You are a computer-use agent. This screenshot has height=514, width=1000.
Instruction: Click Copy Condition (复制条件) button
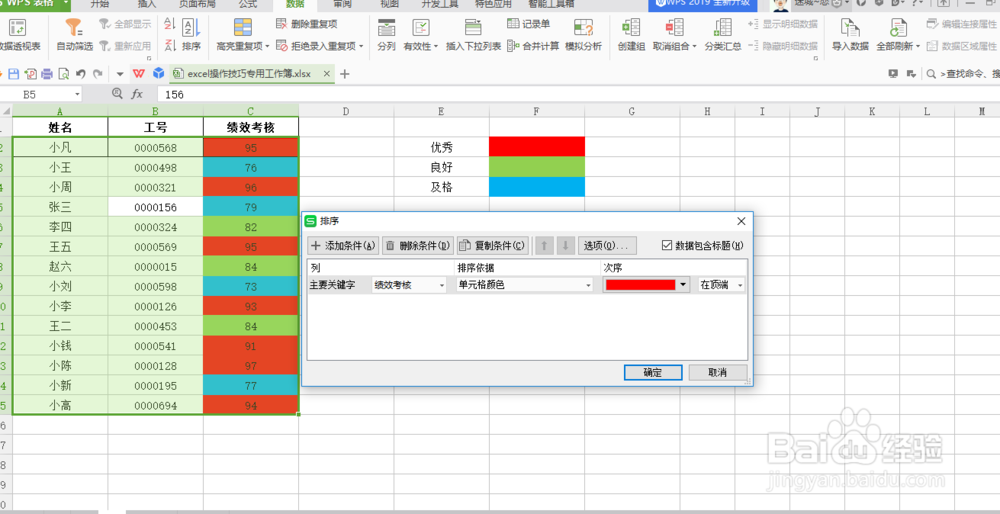click(493, 246)
